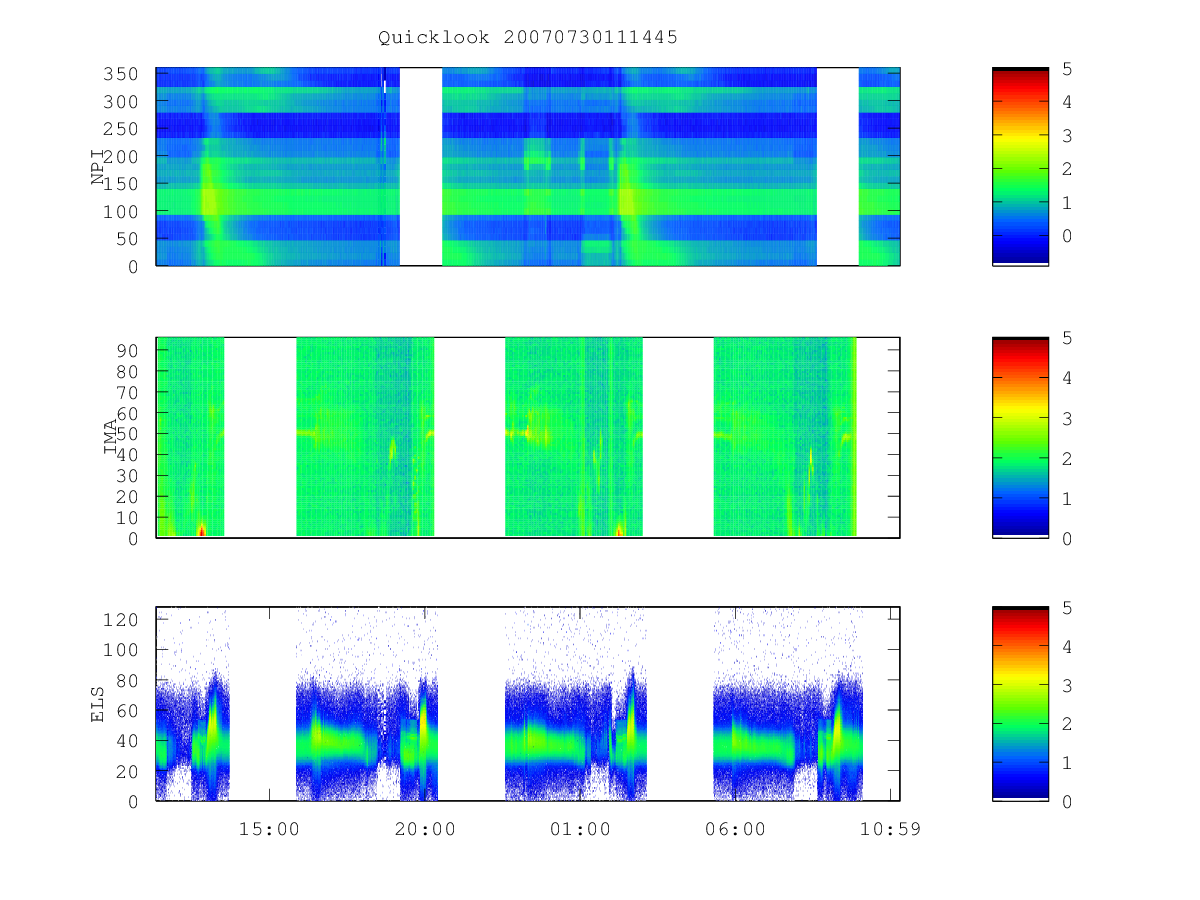1200x900 pixels.
Task: Click the IMA color scale bar
Action: click(1020, 438)
